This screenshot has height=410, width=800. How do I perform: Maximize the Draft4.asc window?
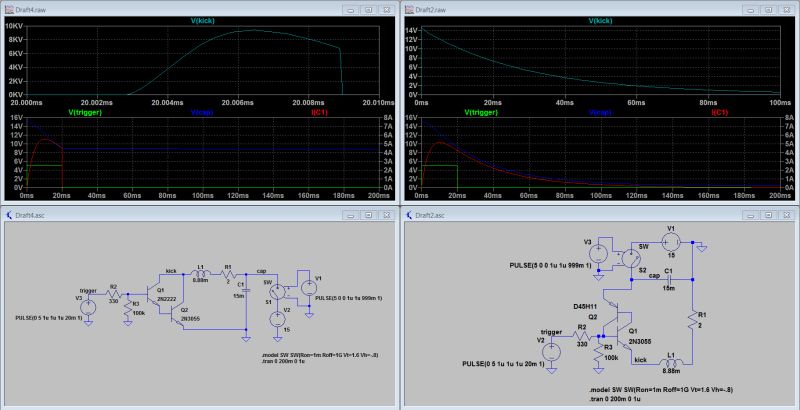click(368, 215)
